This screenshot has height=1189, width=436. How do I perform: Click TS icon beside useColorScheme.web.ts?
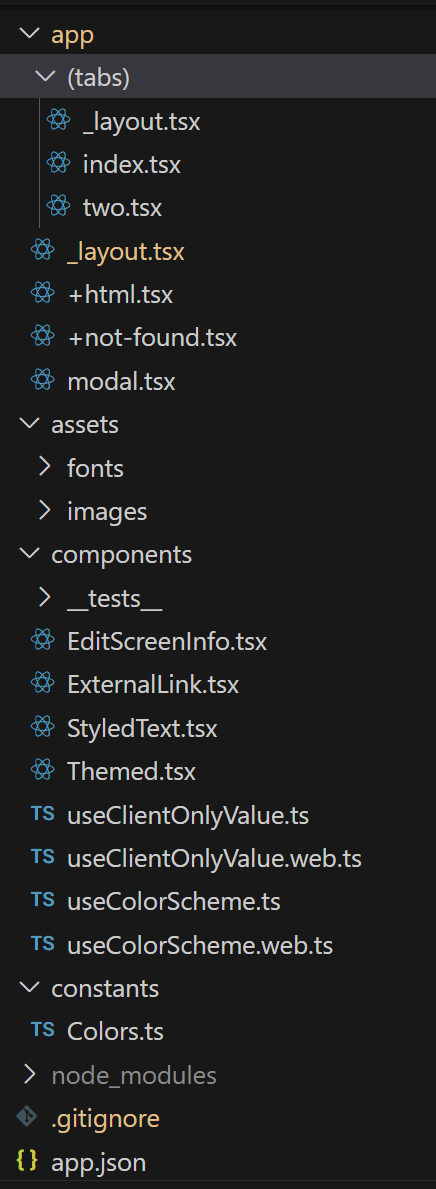[42, 945]
